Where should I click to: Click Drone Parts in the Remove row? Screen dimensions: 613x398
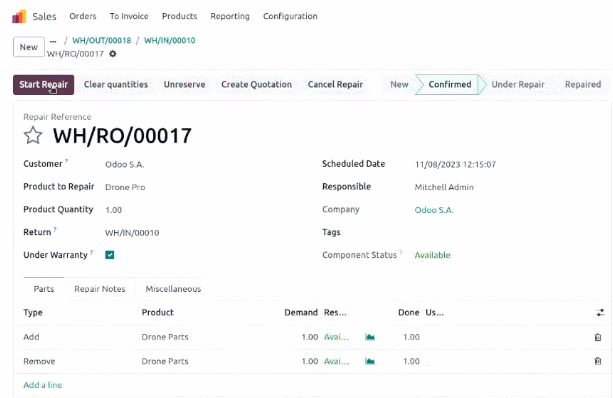click(x=165, y=361)
